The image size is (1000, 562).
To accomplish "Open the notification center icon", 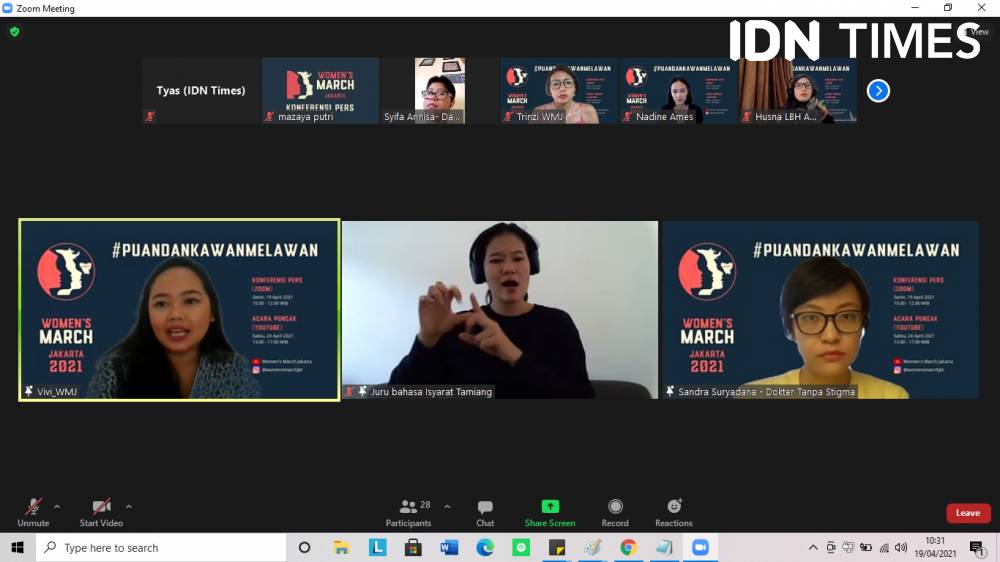I will [976, 548].
